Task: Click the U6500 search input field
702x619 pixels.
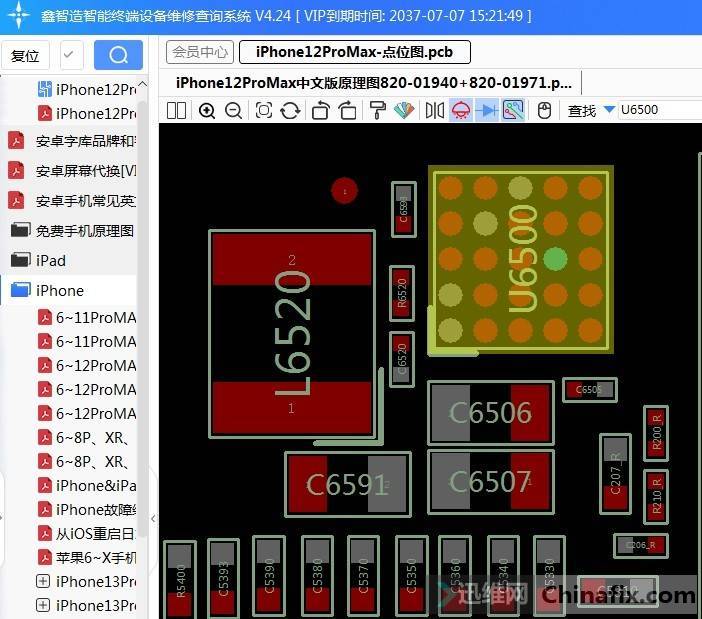Action: 656,110
